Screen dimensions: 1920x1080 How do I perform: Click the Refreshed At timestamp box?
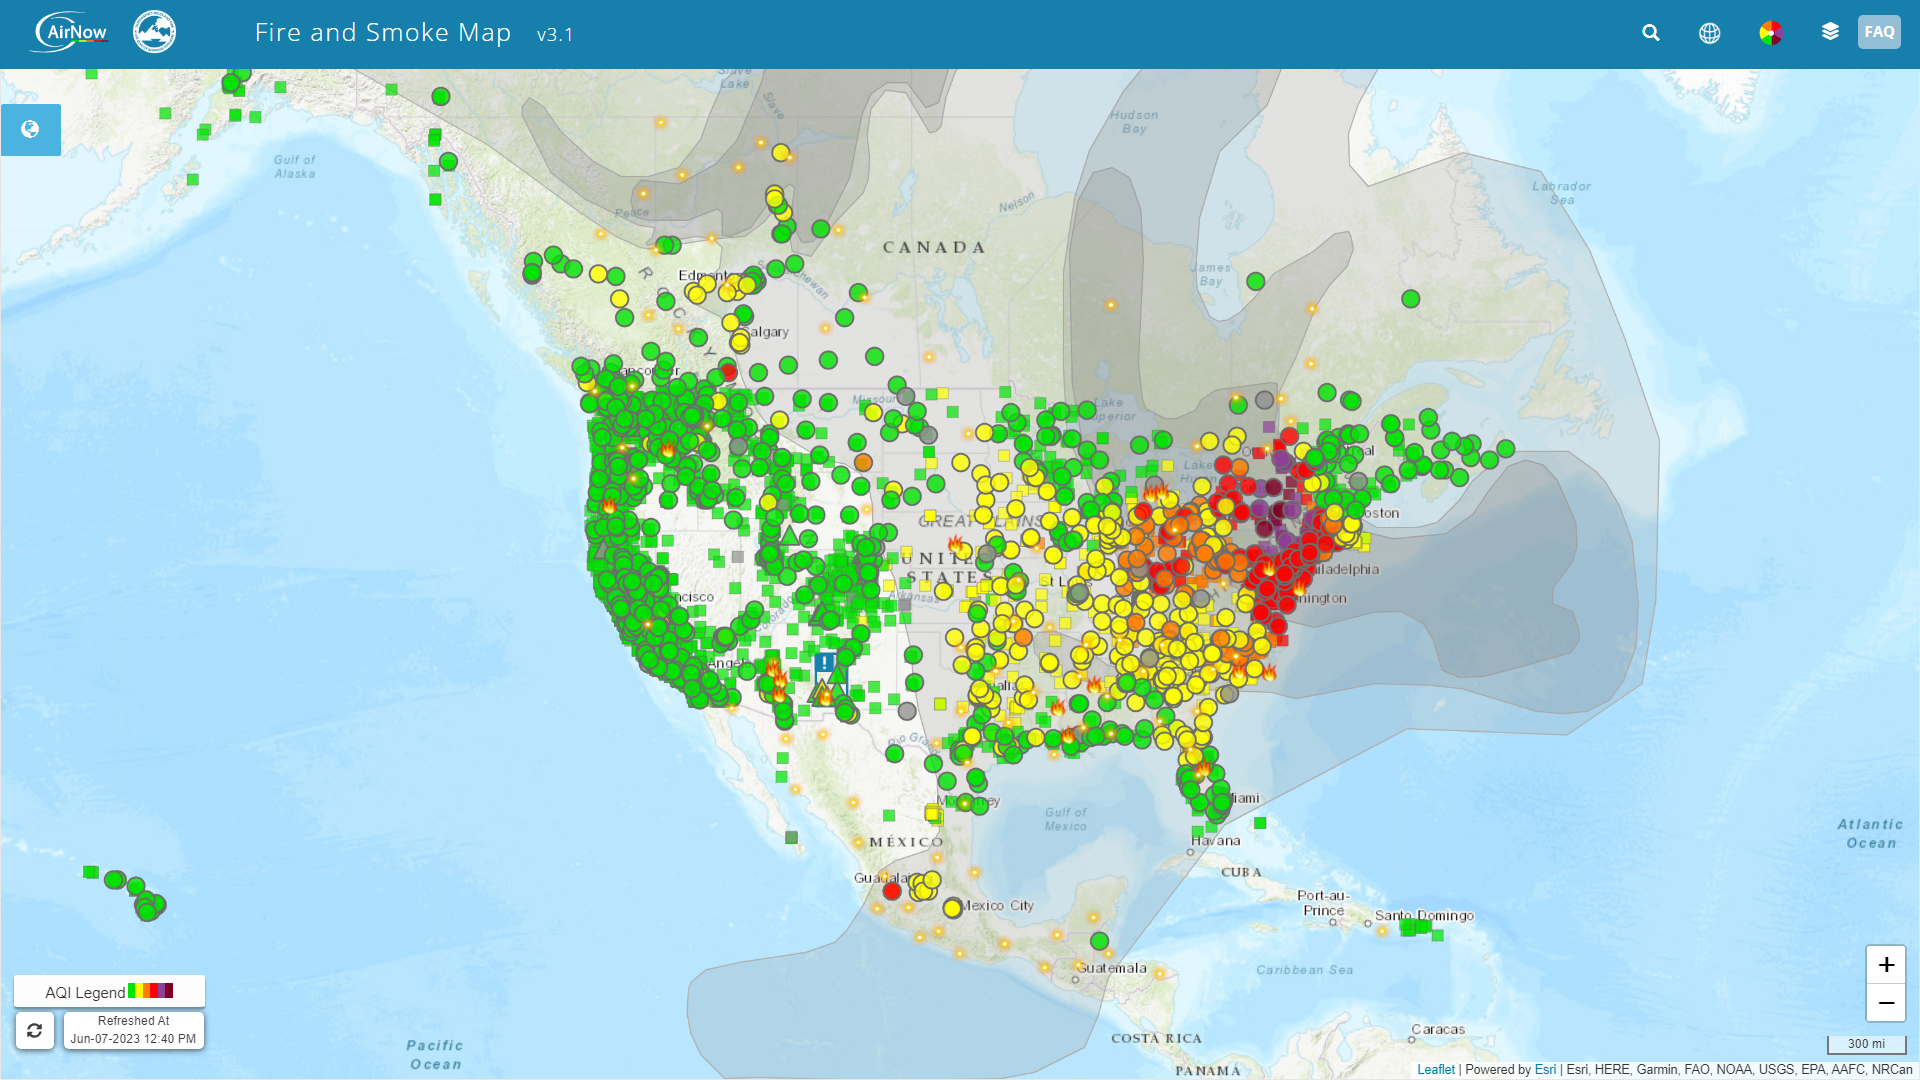[x=134, y=1030]
